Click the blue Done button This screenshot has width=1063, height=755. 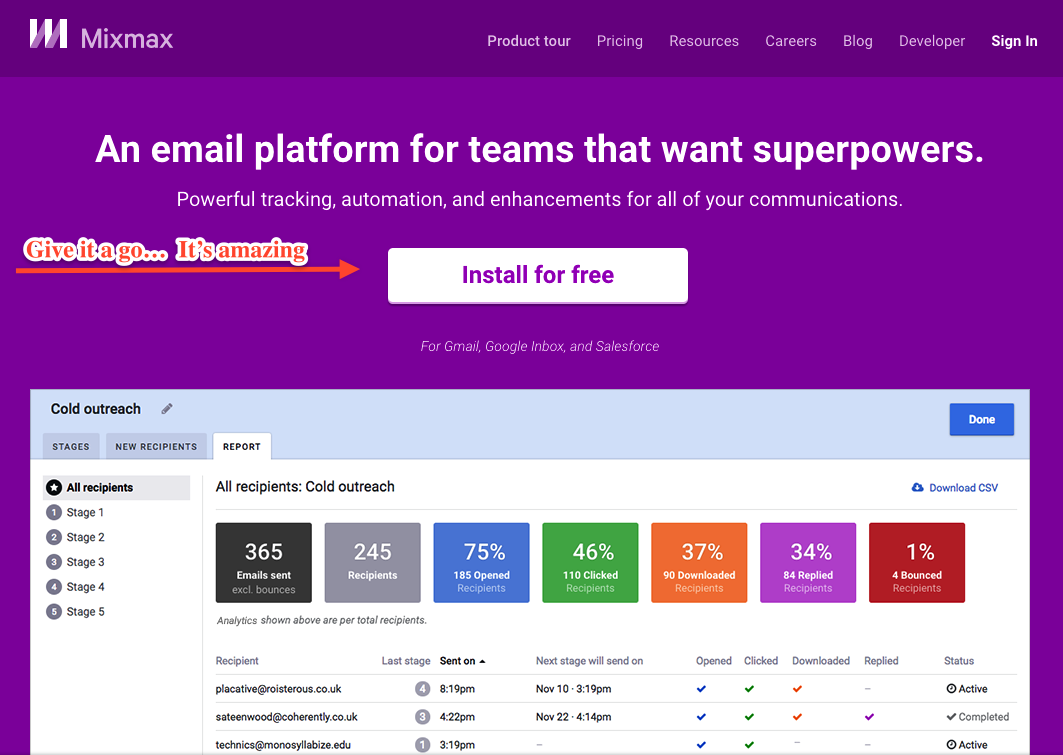tap(981, 420)
